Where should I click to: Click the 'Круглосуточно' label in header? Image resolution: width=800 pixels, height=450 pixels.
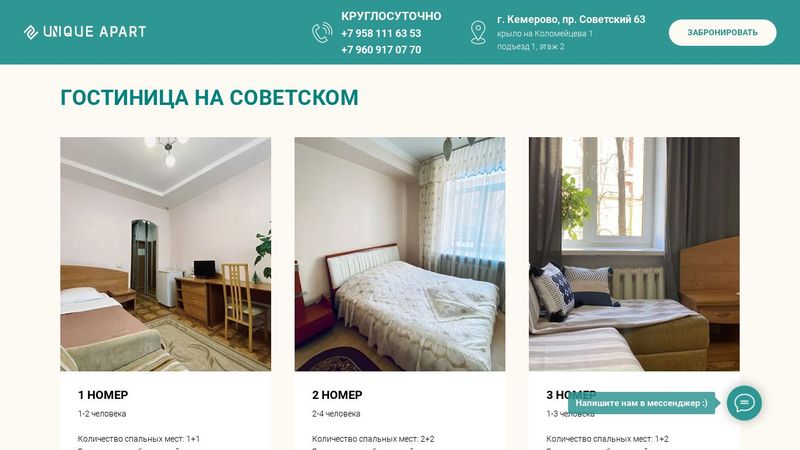(x=391, y=16)
